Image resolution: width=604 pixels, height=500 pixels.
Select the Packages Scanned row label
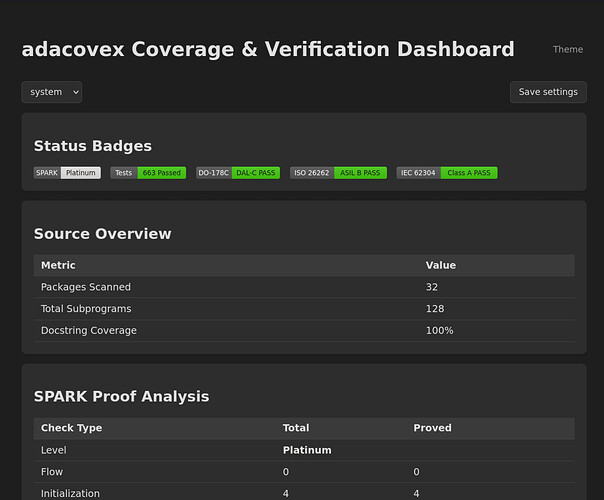click(x=86, y=287)
